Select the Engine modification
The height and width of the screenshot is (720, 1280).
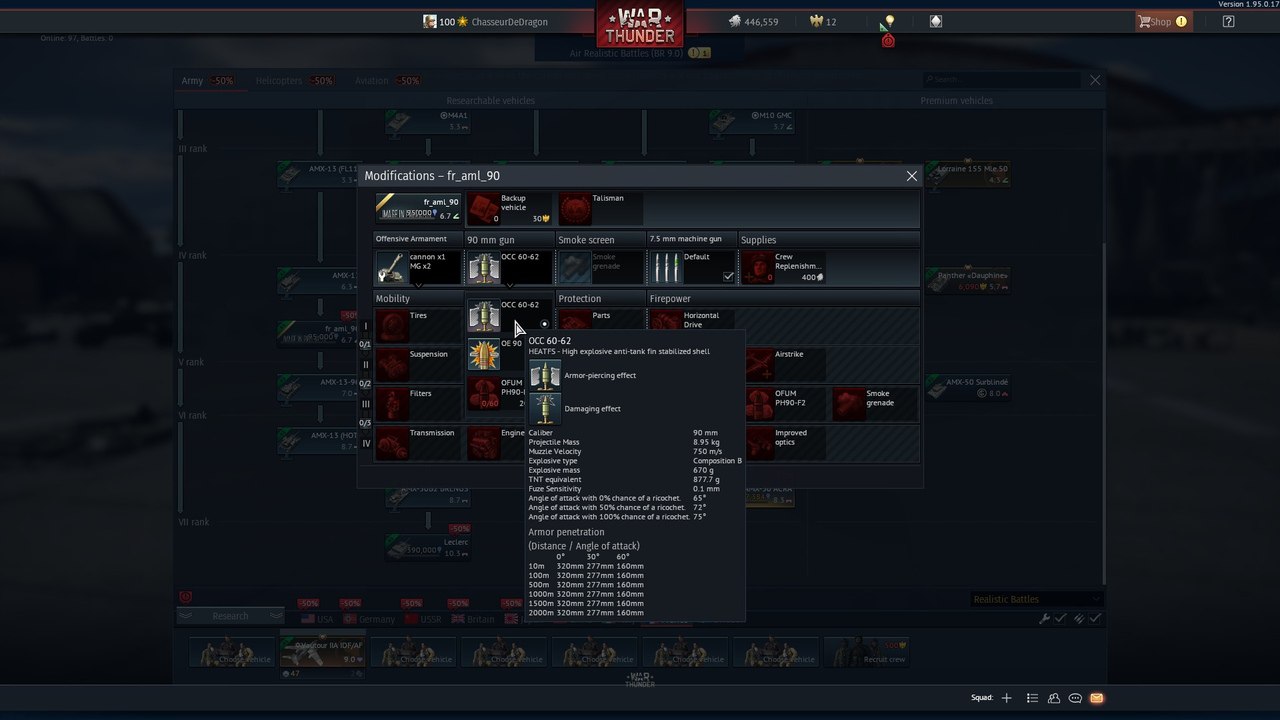[497, 443]
